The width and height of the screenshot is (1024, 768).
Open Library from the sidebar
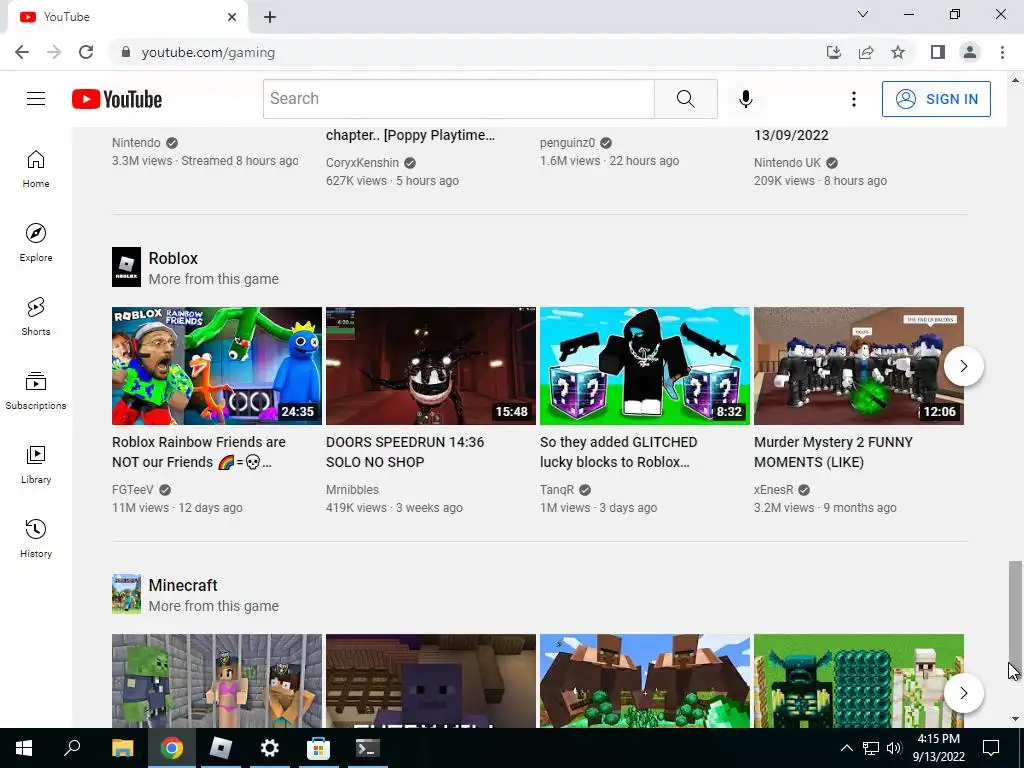(36, 464)
